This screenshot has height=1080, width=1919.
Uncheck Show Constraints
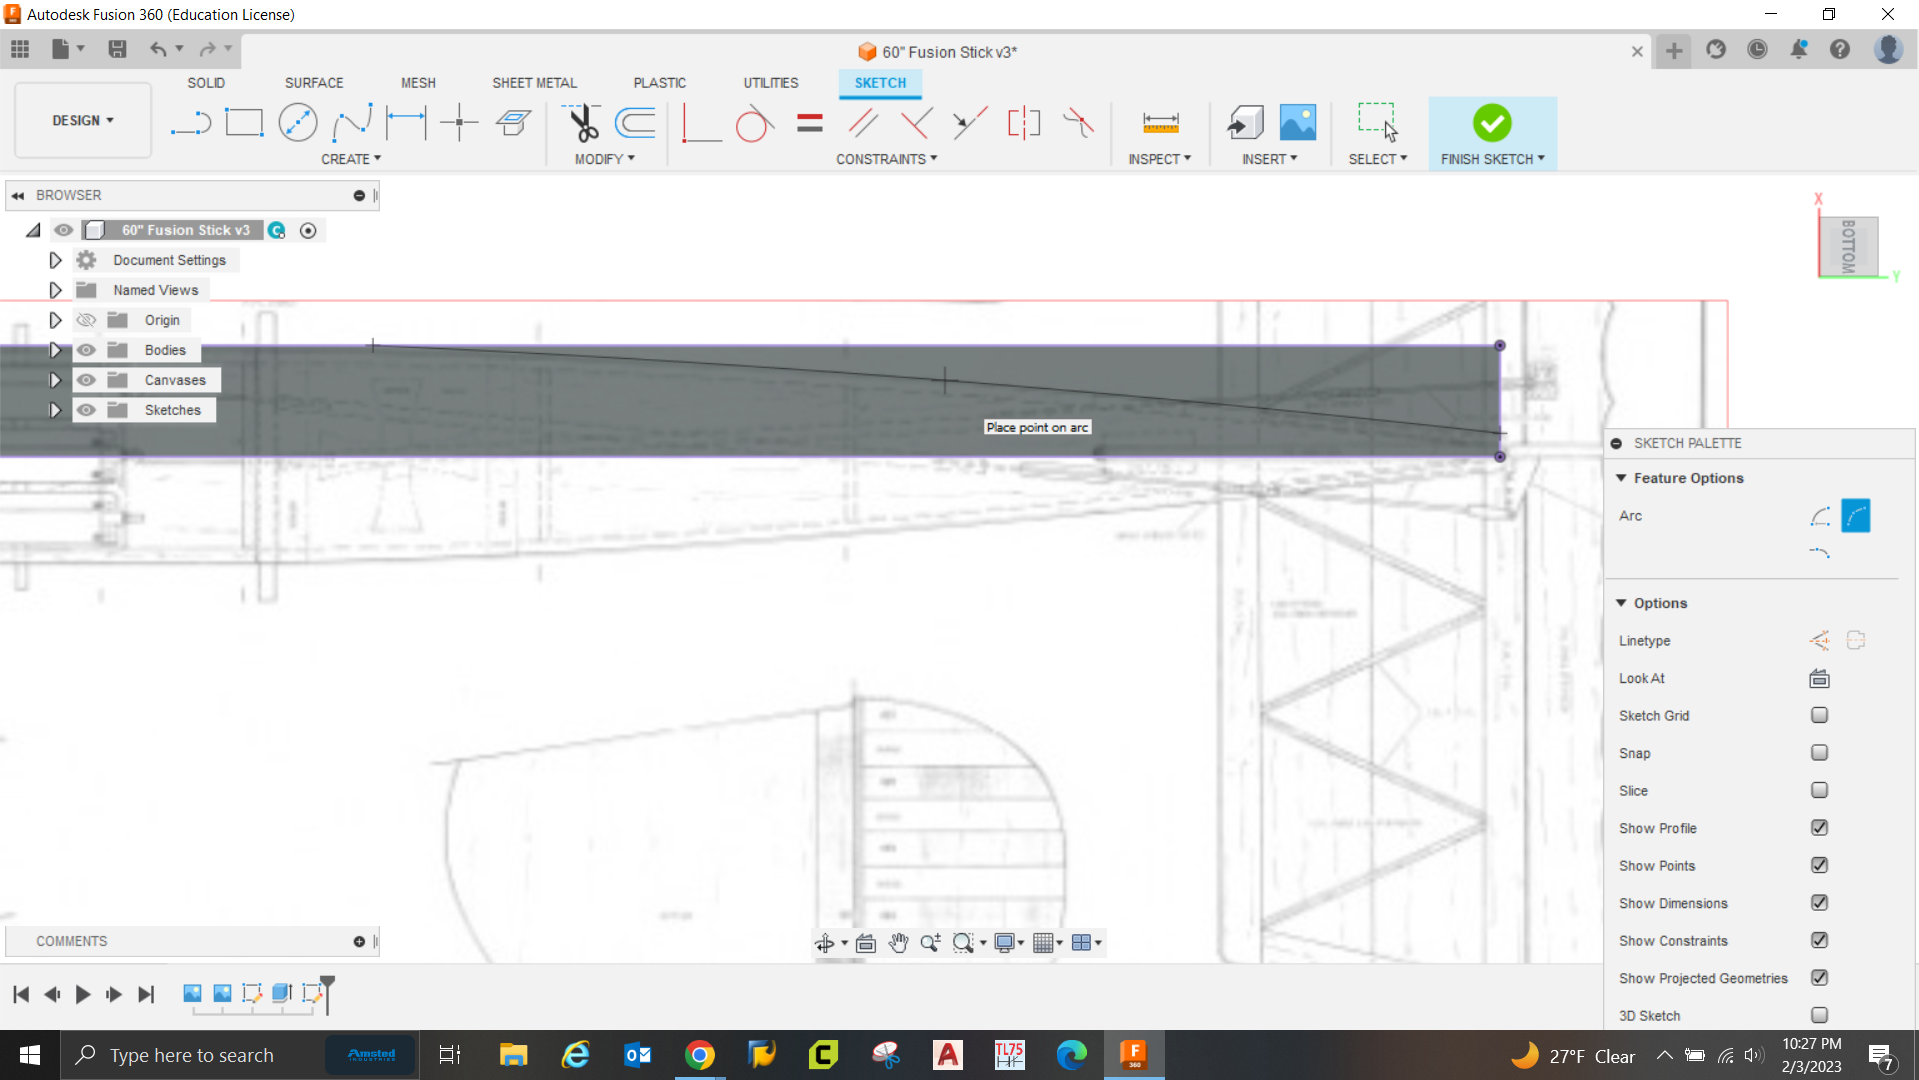[1819, 941]
